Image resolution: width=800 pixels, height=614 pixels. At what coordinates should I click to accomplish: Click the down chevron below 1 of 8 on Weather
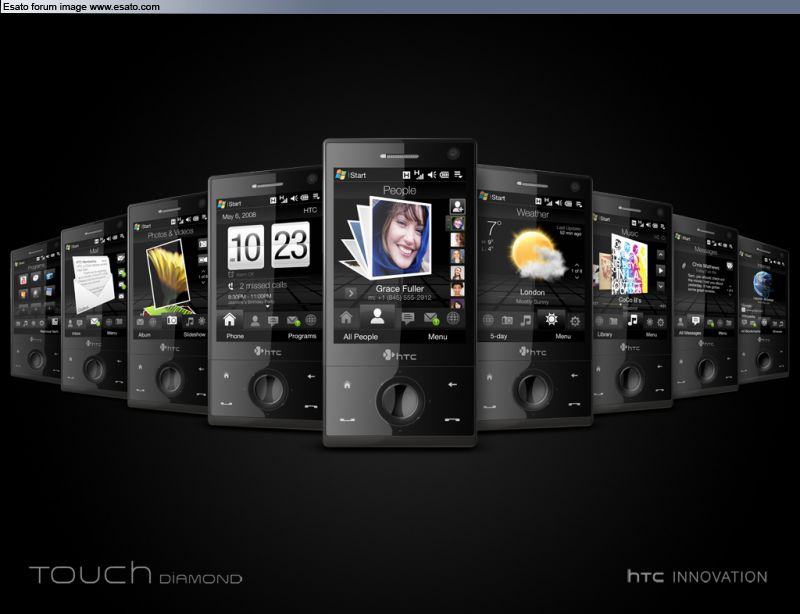pyautogui.click(x=577, y=277)
